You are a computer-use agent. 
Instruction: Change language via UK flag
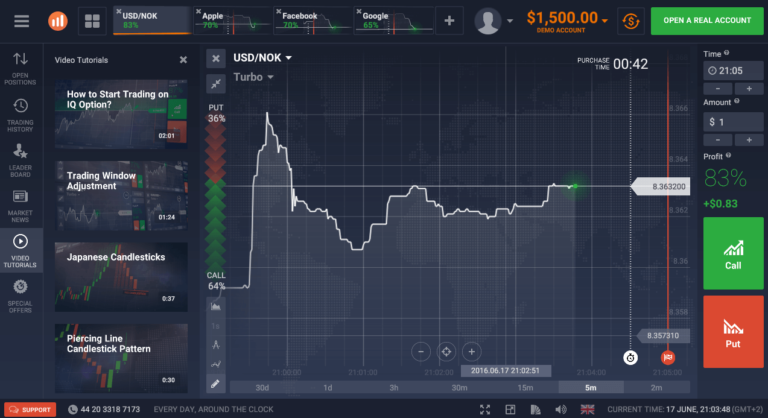click(587, 409)
